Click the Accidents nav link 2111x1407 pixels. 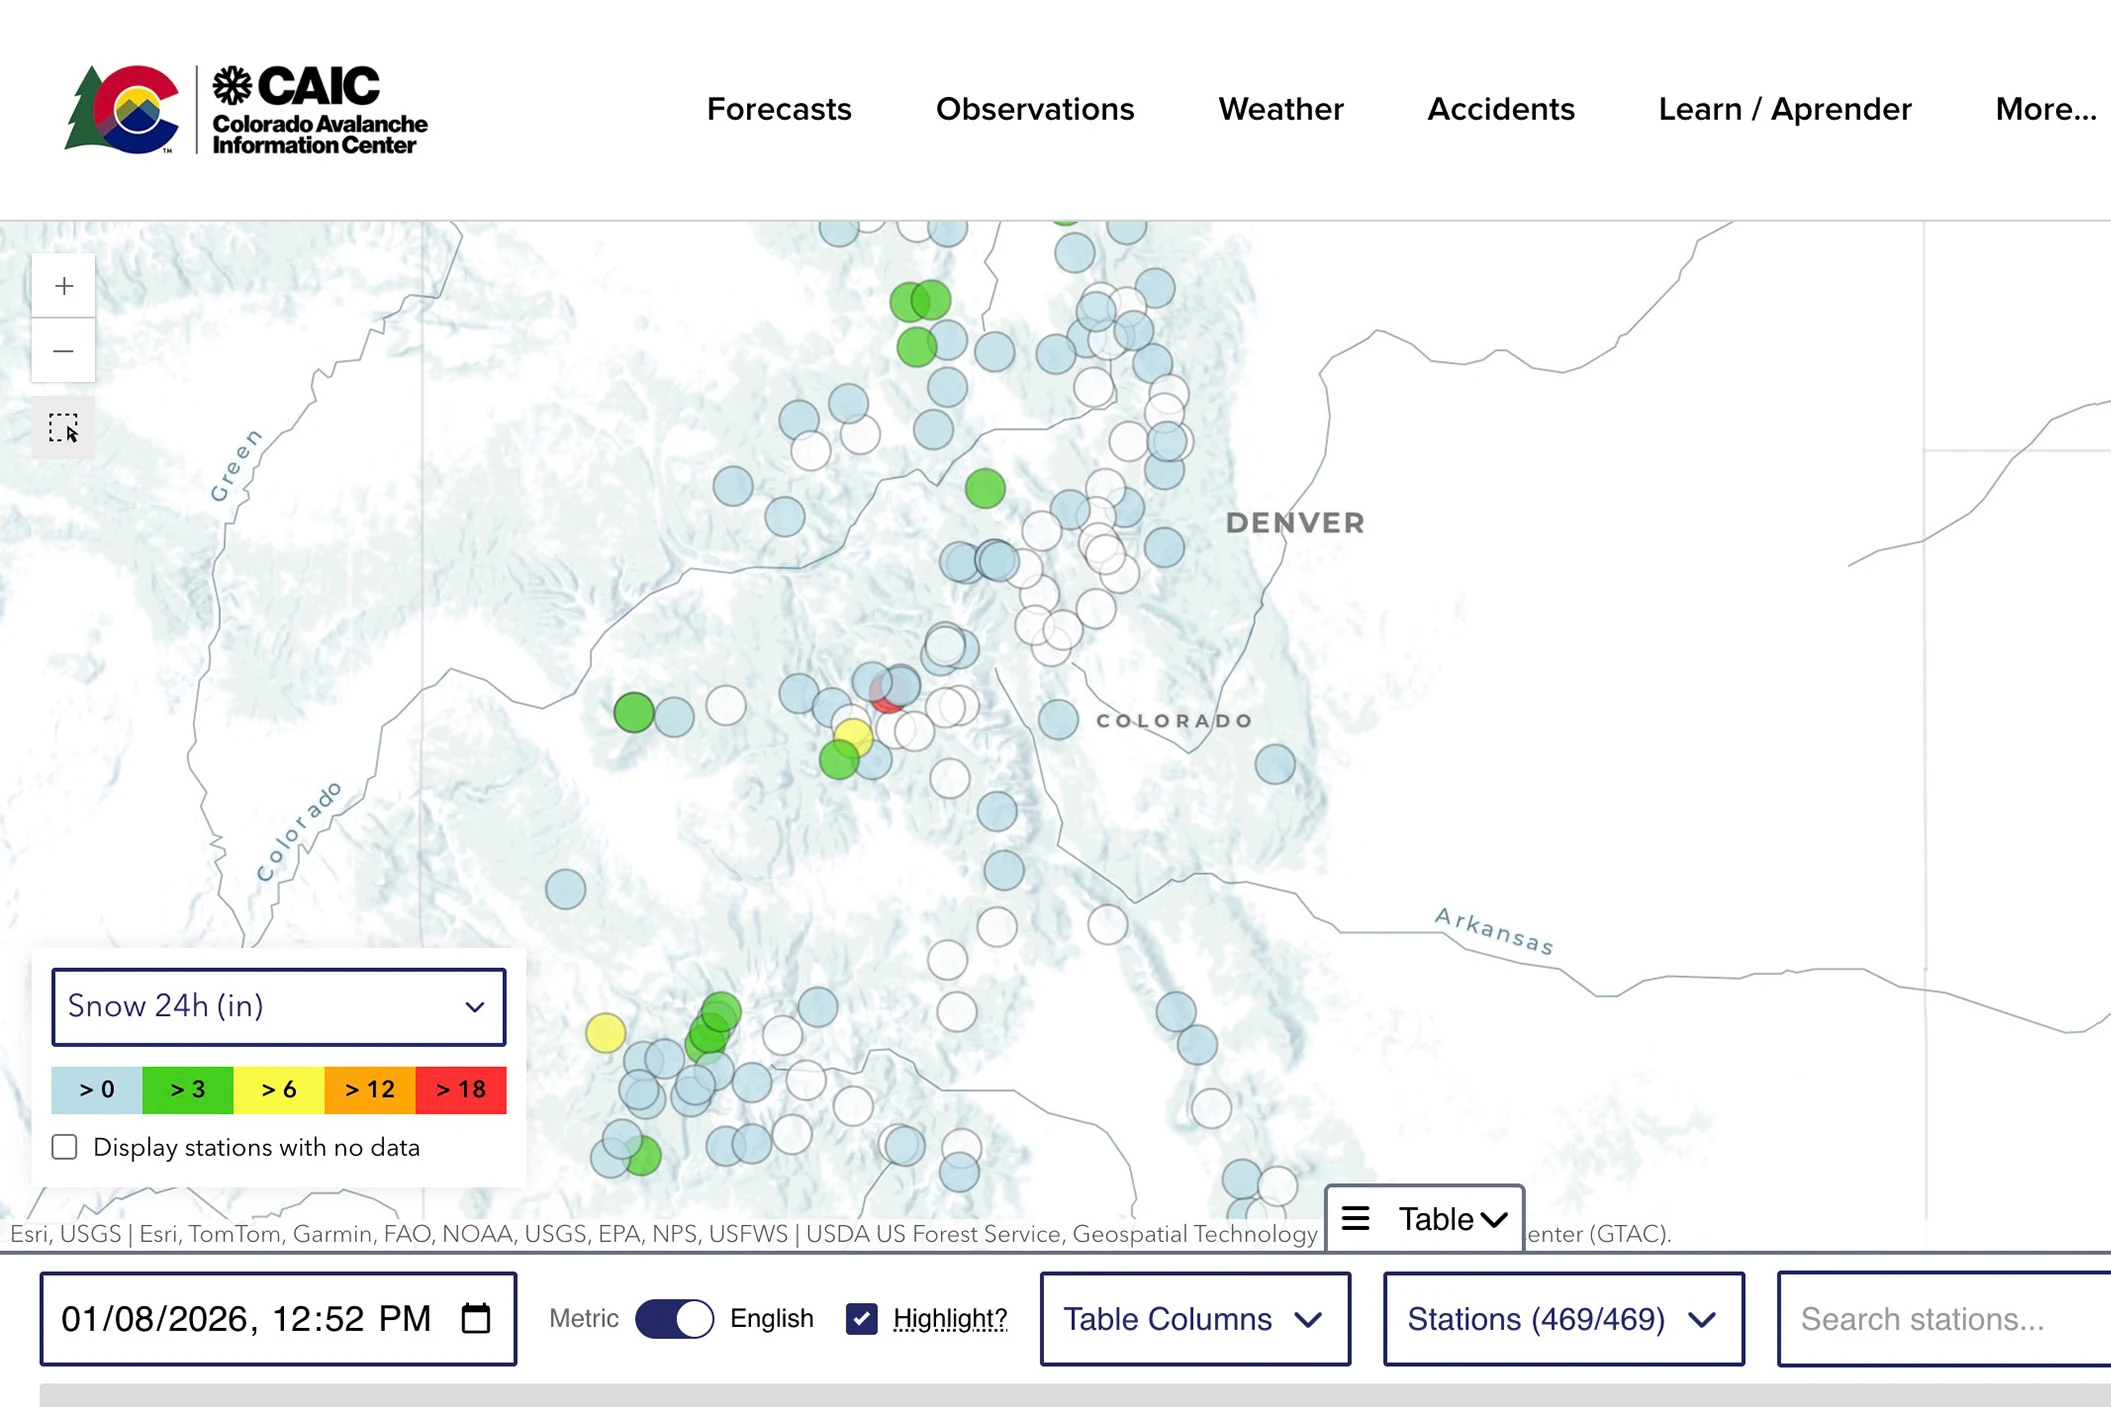[x=1500, y=109]
